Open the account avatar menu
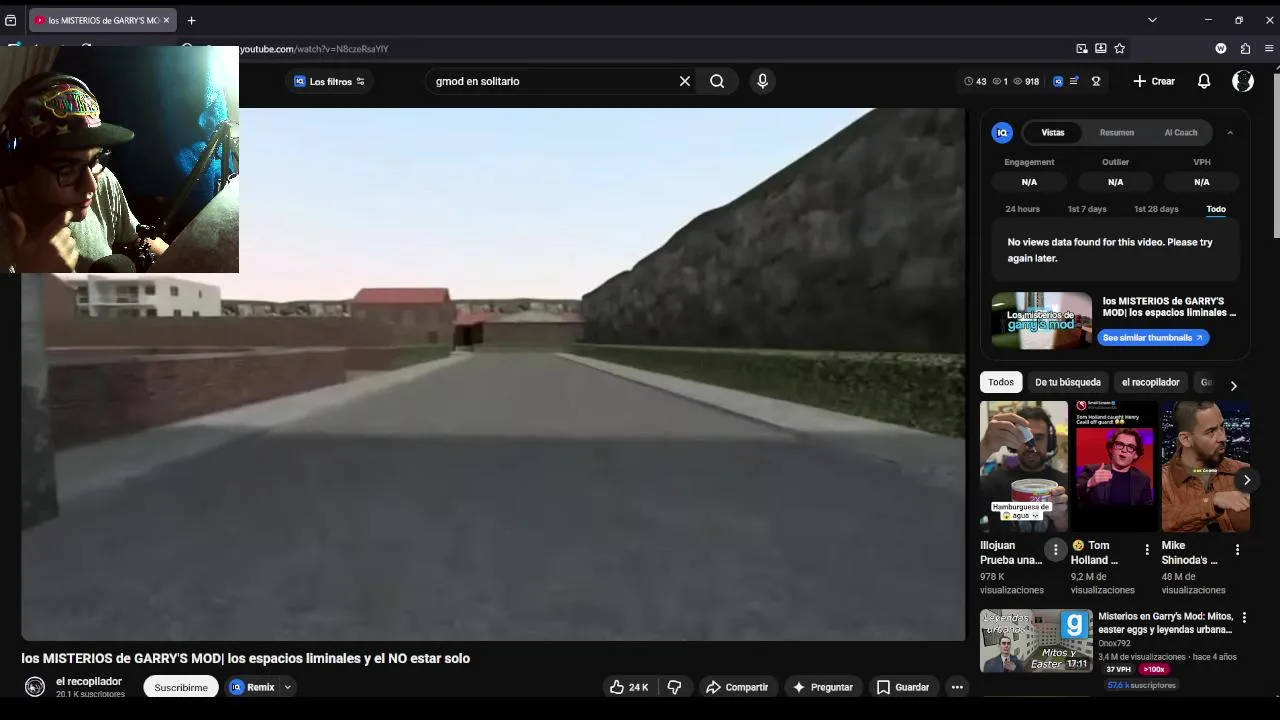 click(1243, 81)
